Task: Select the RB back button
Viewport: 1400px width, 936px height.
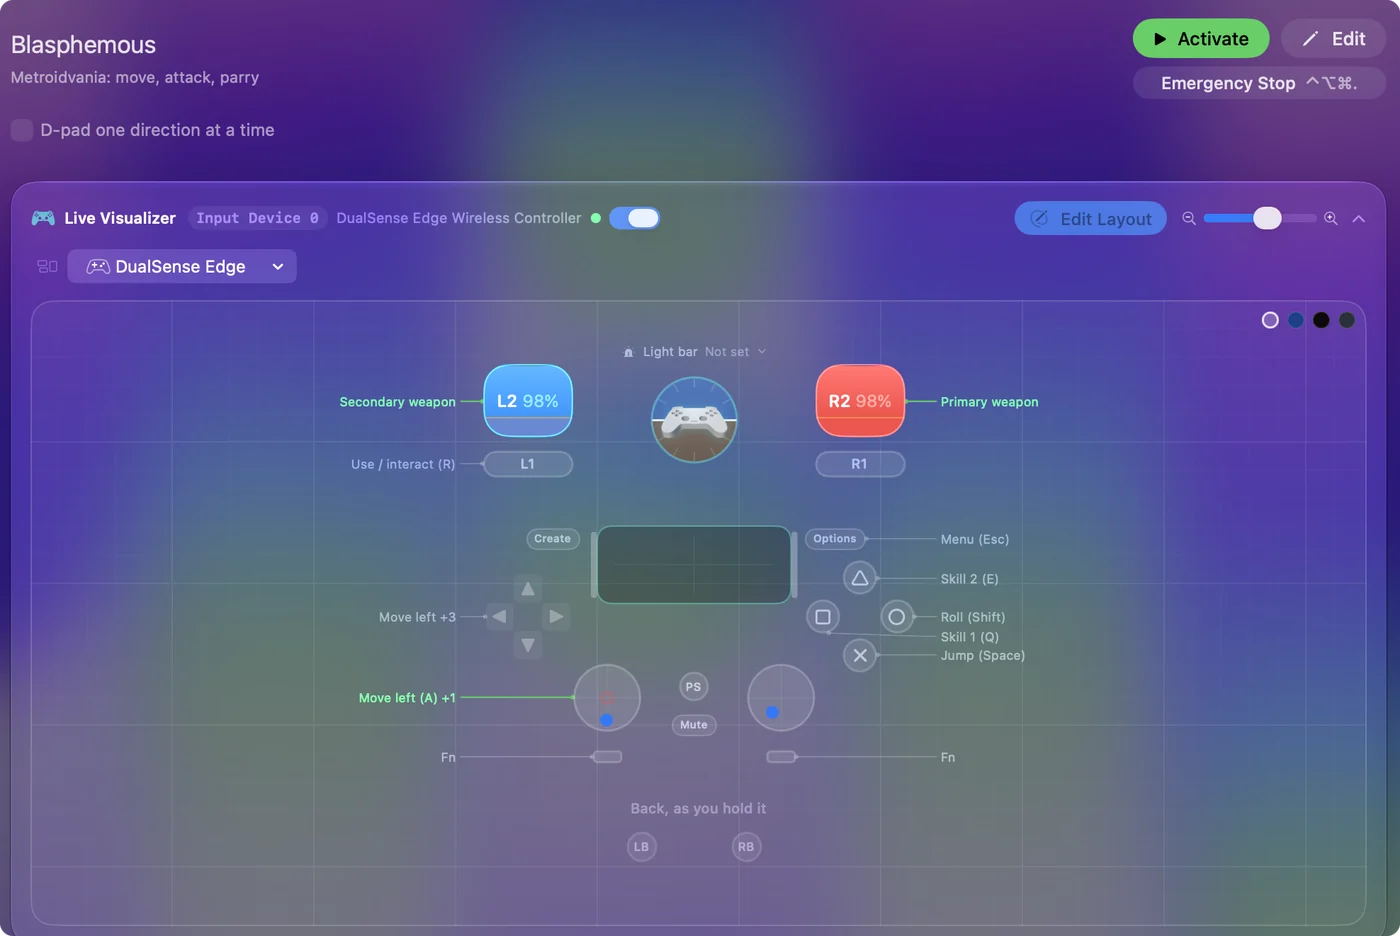Action: [x=746, y=847]
